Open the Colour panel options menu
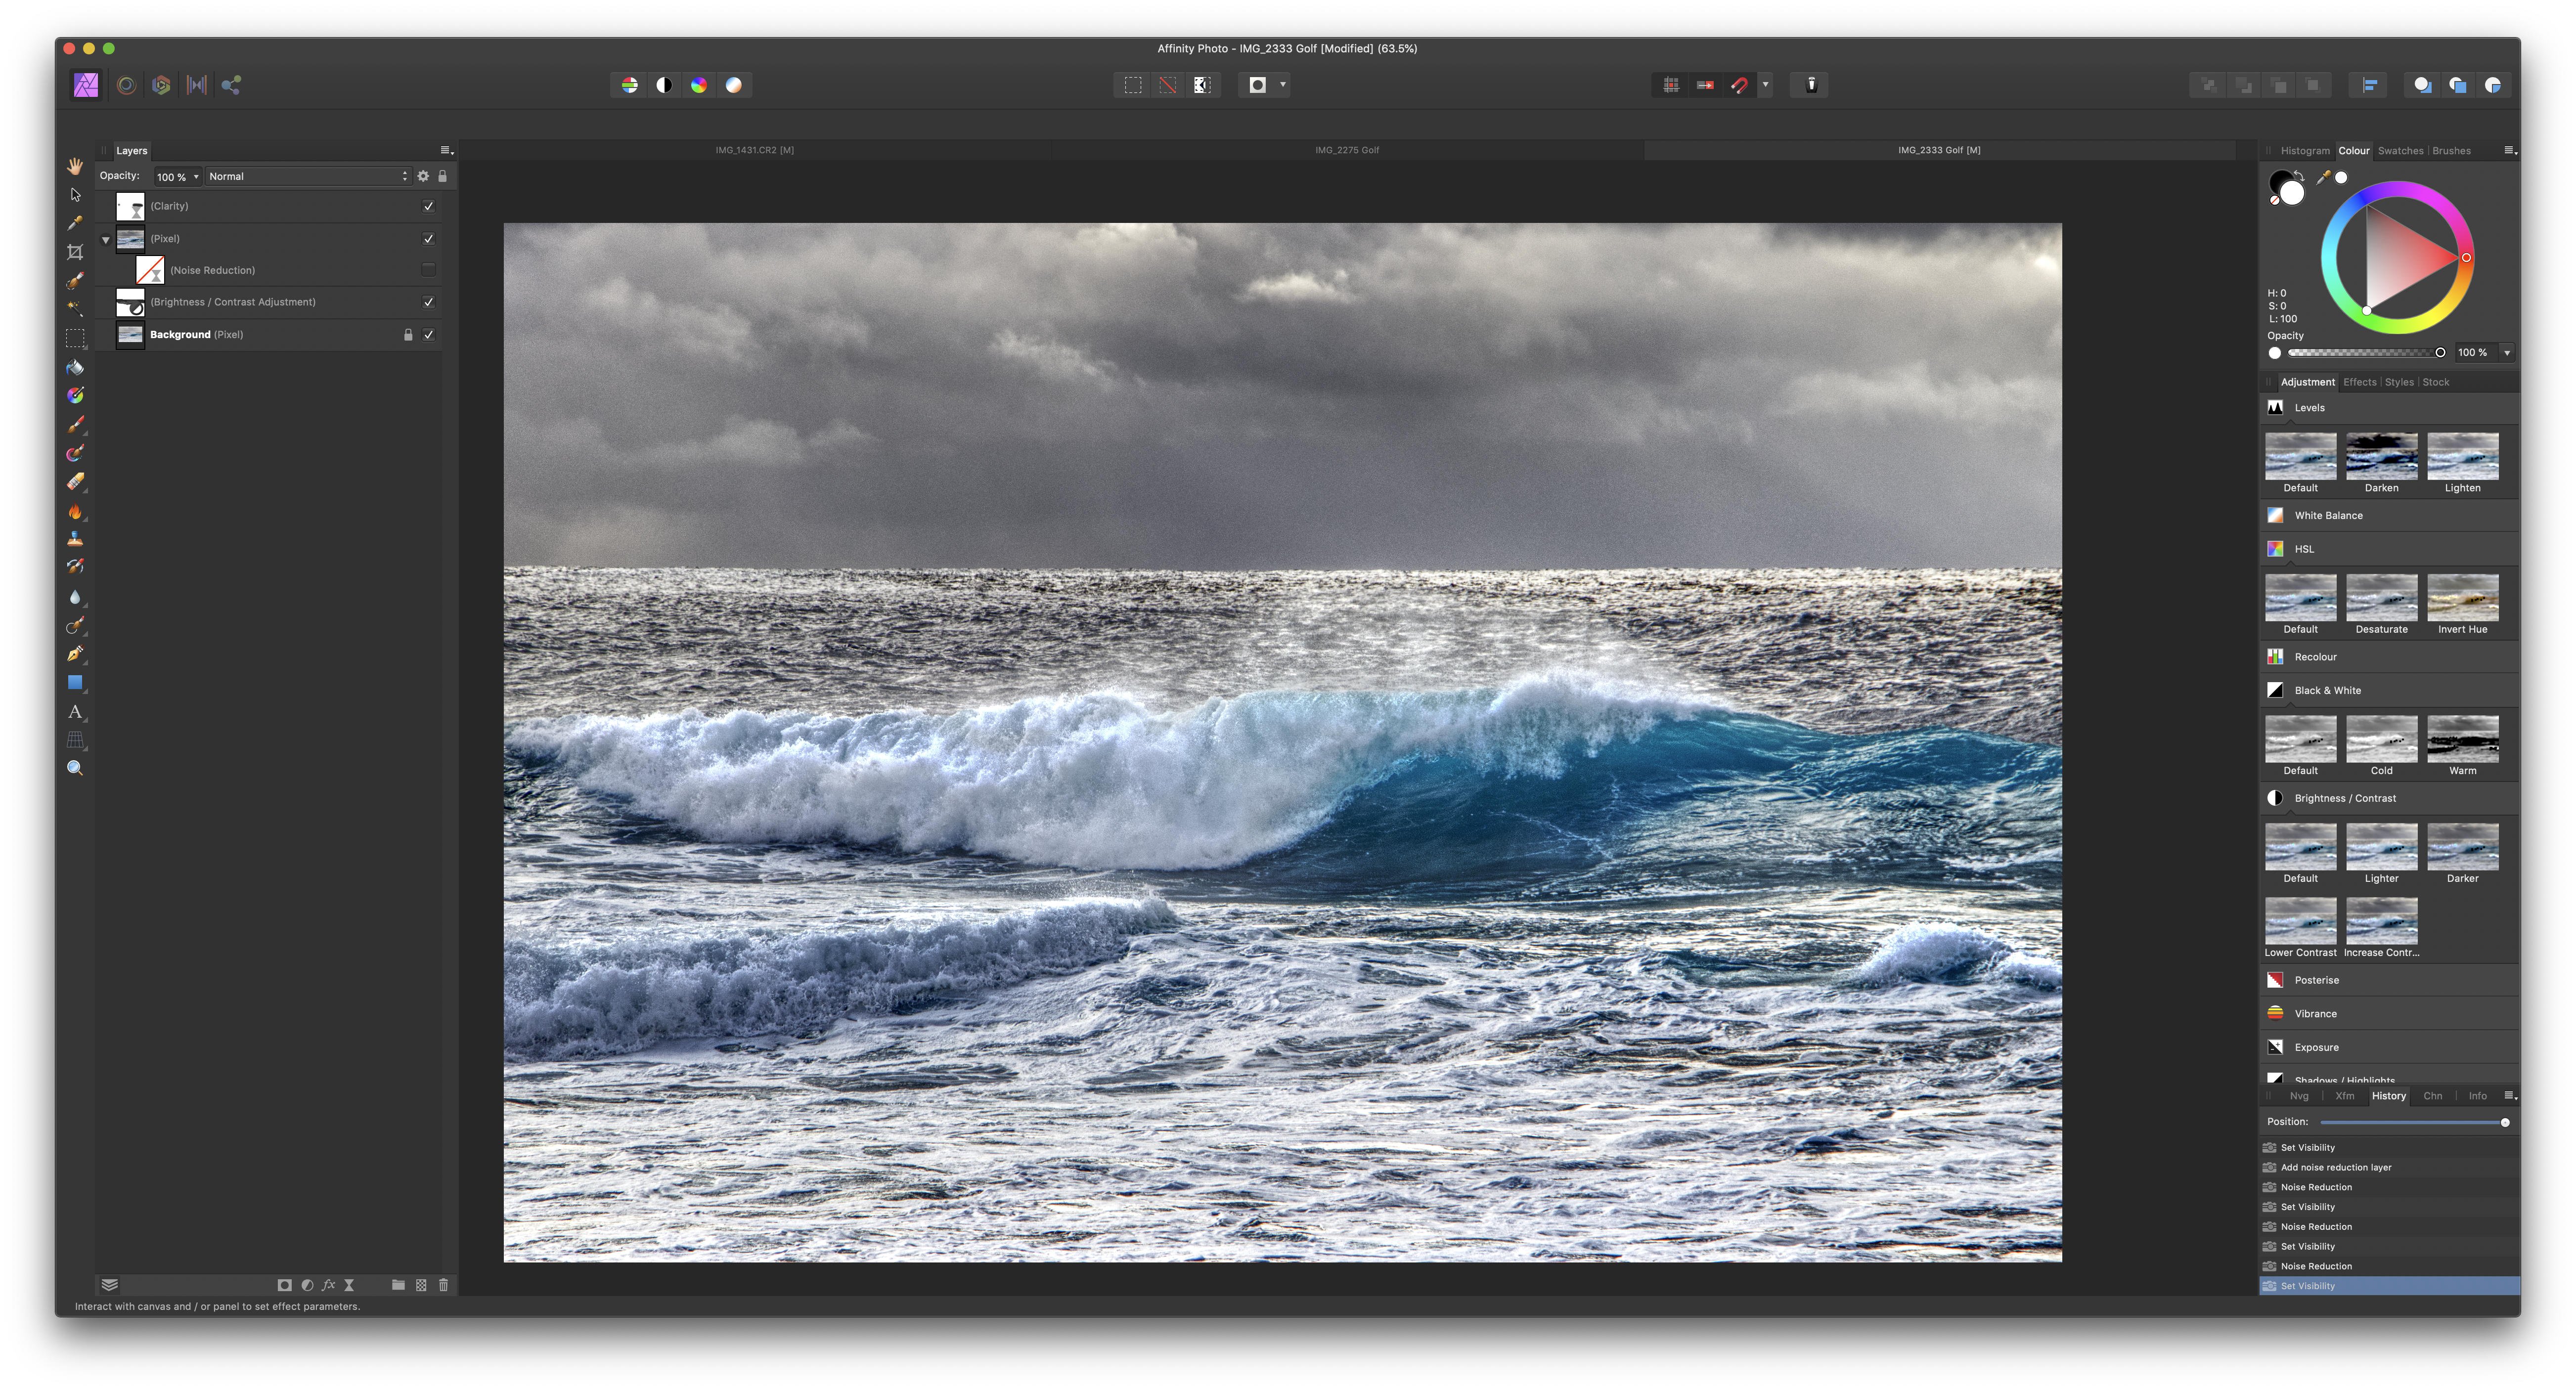 pyautogui.click(x=2510, y=151)
